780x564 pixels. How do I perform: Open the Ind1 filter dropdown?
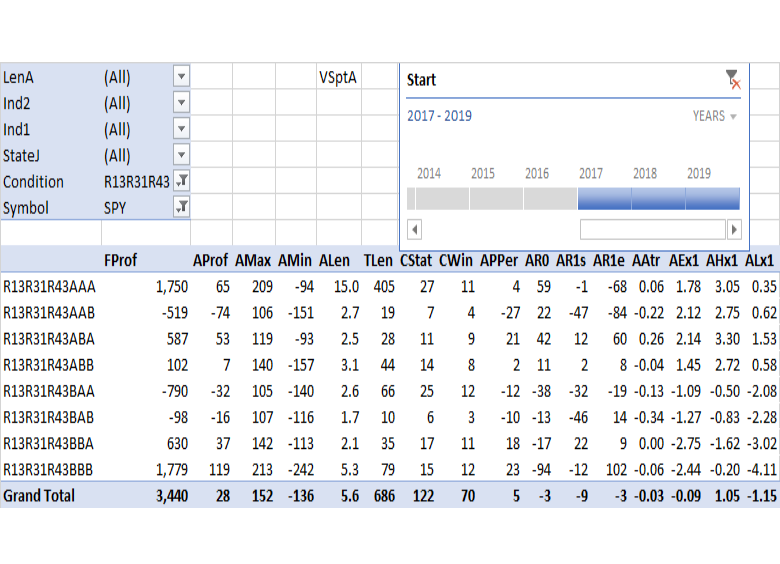(182, 129)
